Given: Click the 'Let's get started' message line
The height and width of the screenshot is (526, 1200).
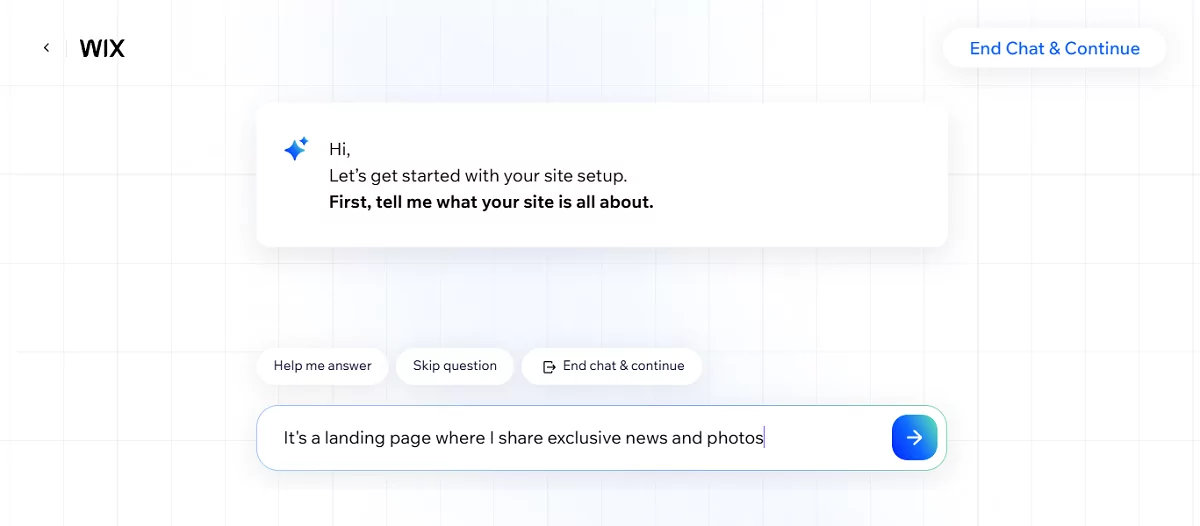Looking at the screenshot, I should tap(478, 176).
